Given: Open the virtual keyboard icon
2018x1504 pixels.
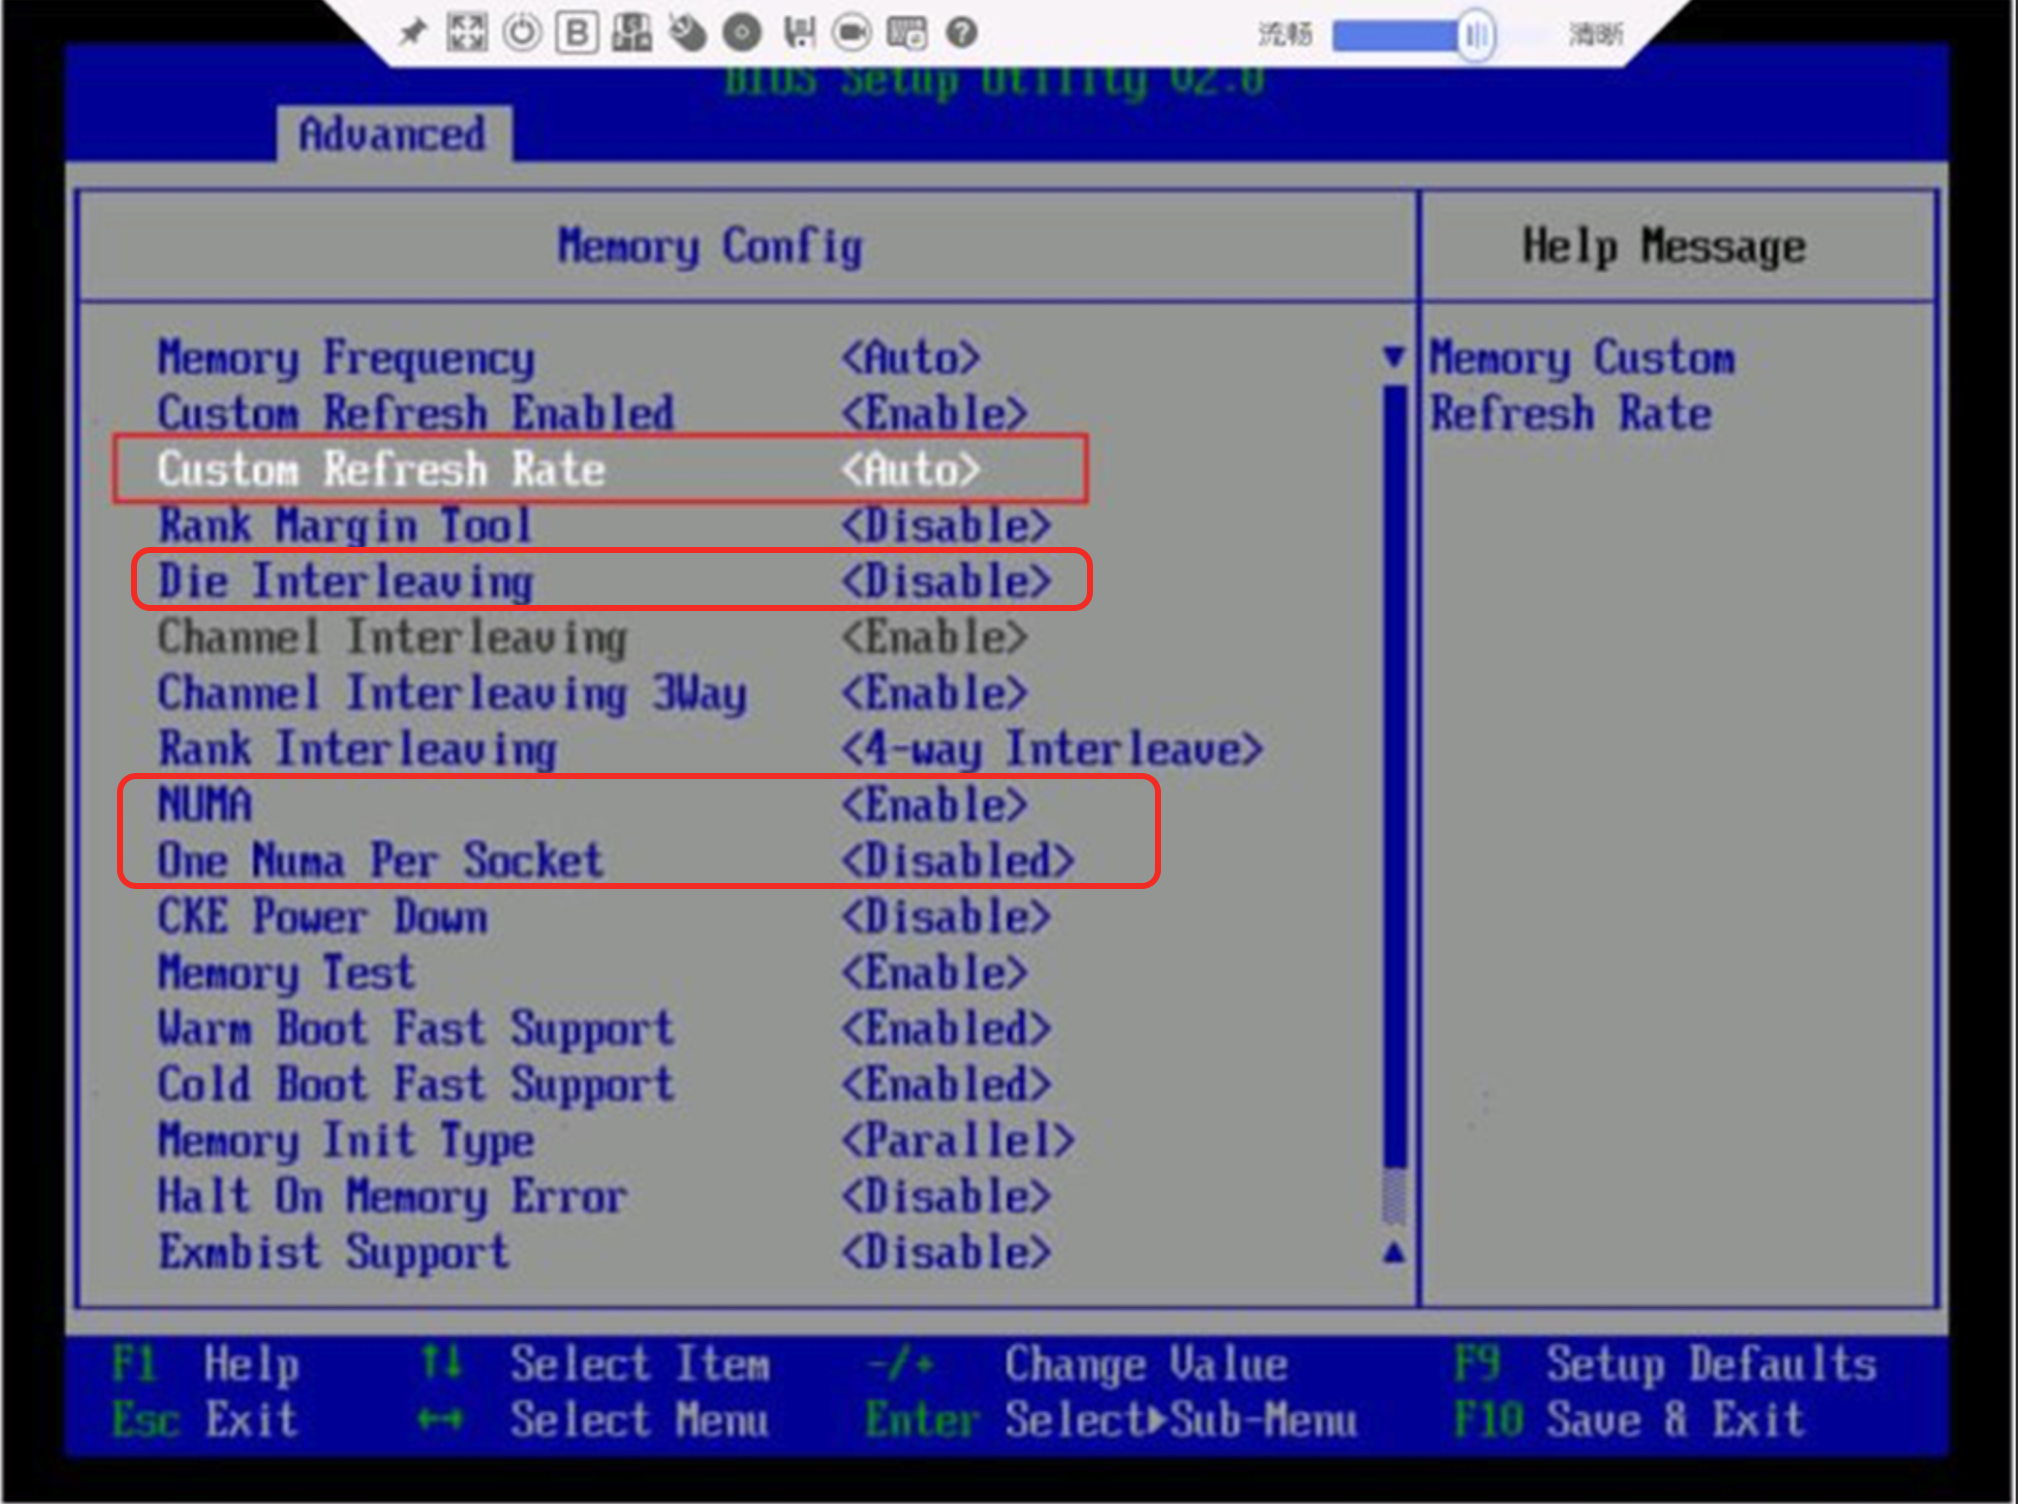Looking at the screenshot, I should tap(906, 33).
